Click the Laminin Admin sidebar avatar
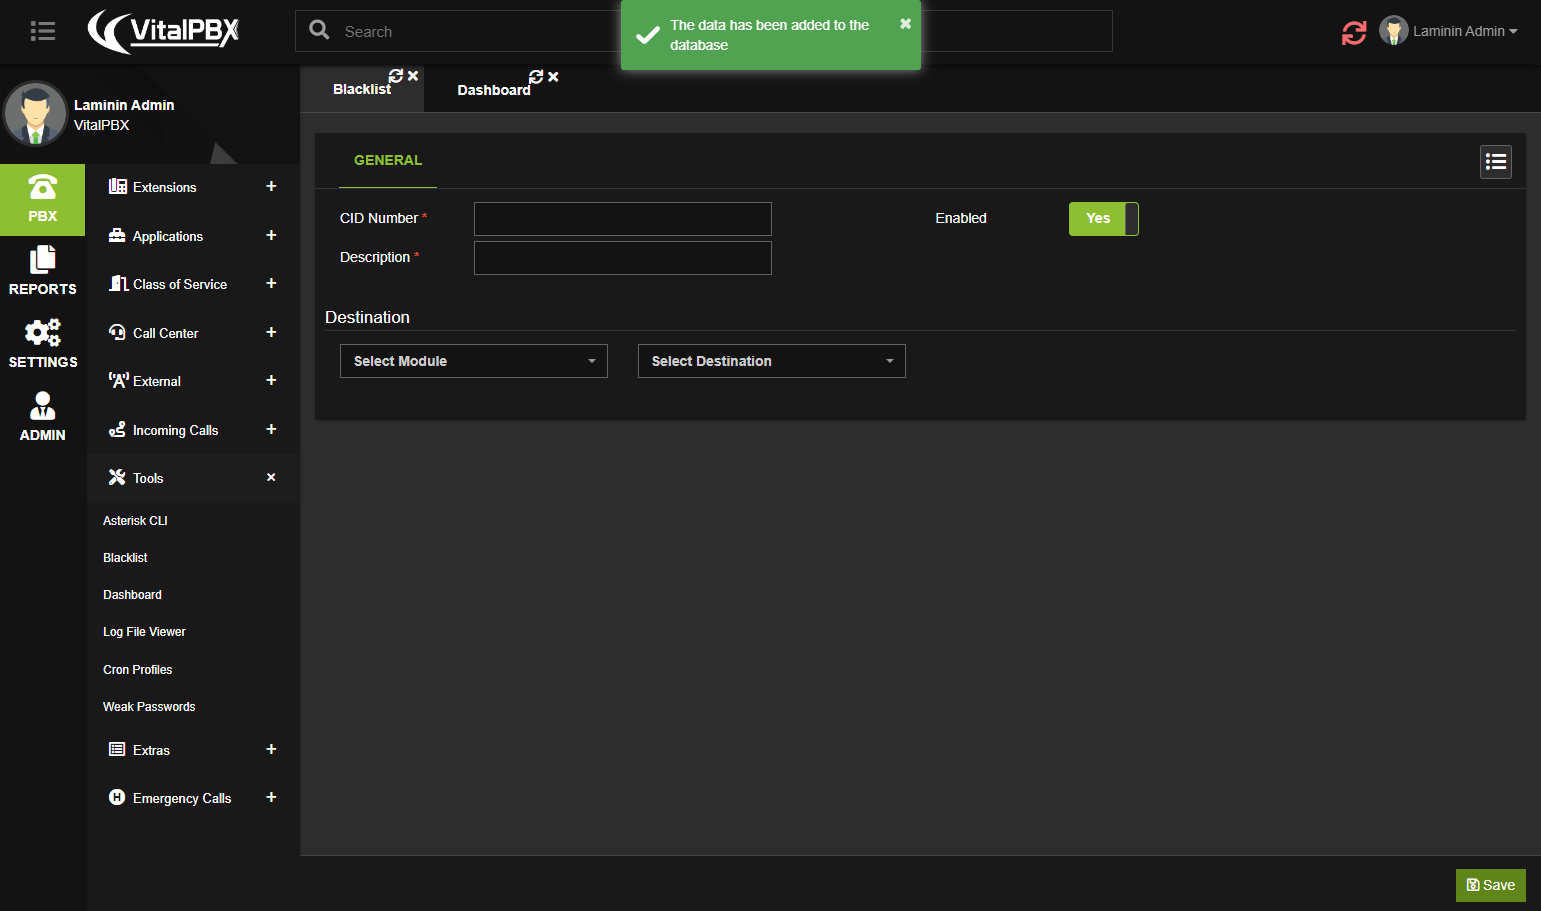Image resolution: width=1541 pixels, height=911 pixels. coord(36,114)
